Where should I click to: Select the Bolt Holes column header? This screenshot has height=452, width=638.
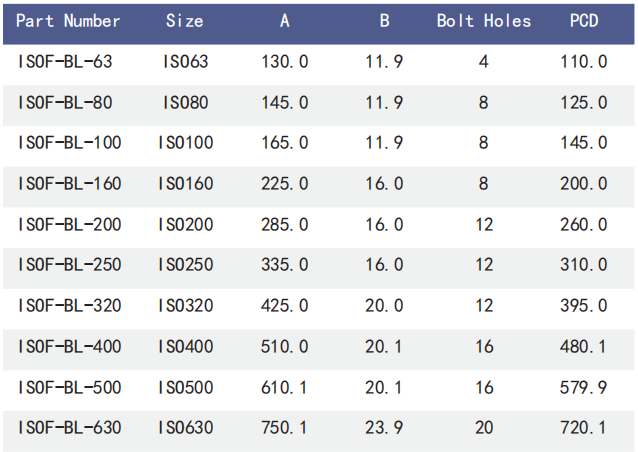(x=484, y=21)
